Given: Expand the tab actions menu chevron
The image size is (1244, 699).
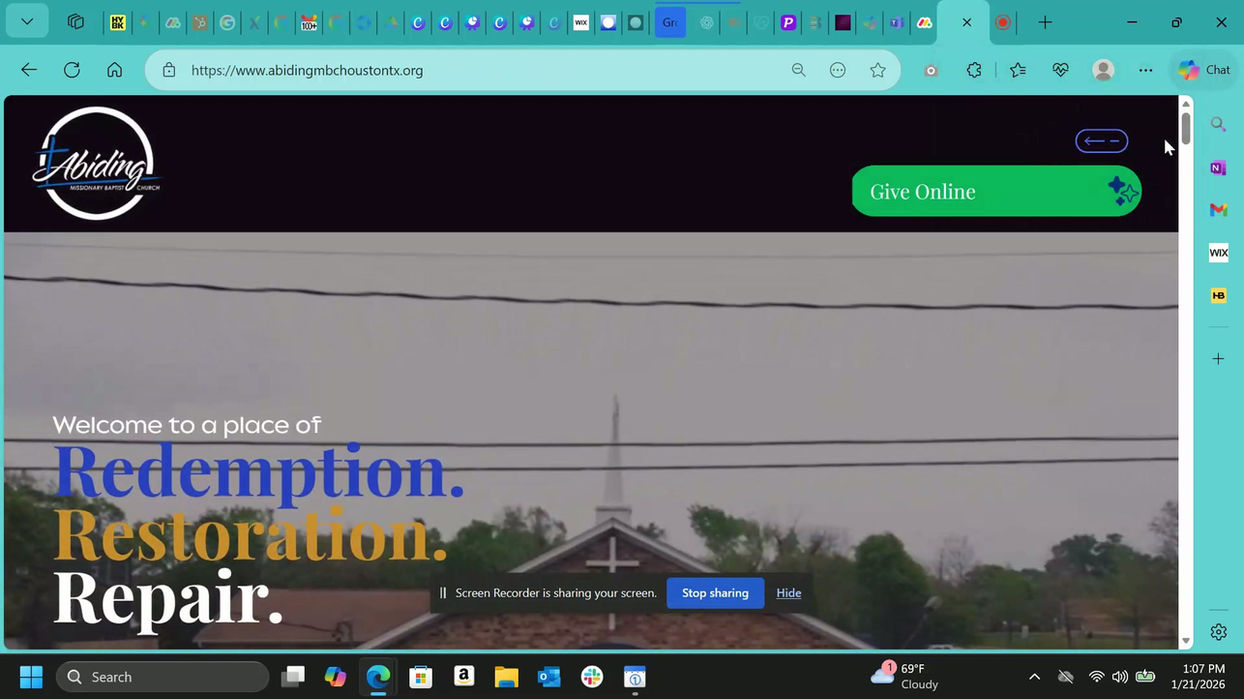Looking at the screenshot, I should pos(27,22).
